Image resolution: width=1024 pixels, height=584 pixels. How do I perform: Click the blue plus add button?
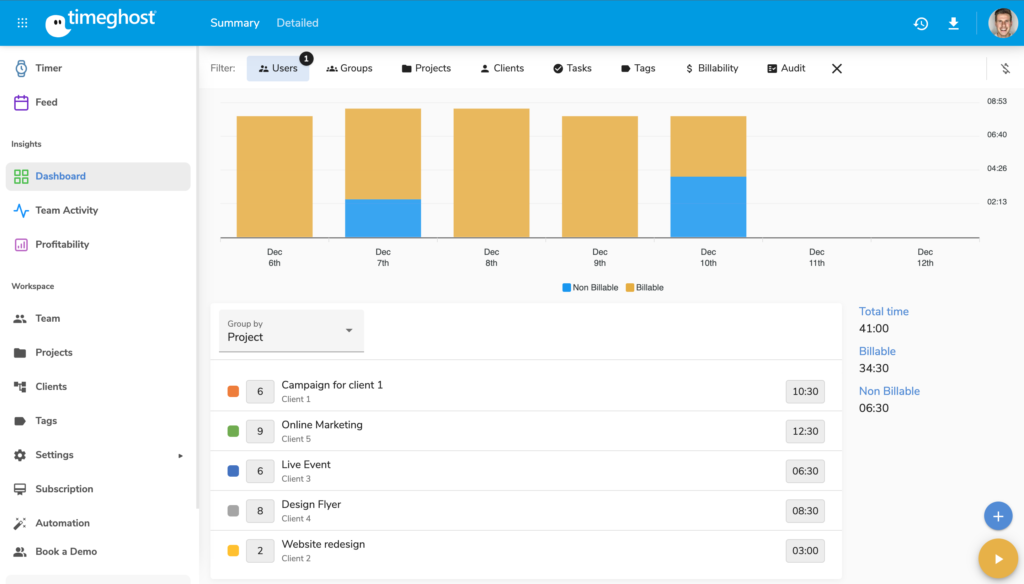pyautogui.click(x=997, y=516)
